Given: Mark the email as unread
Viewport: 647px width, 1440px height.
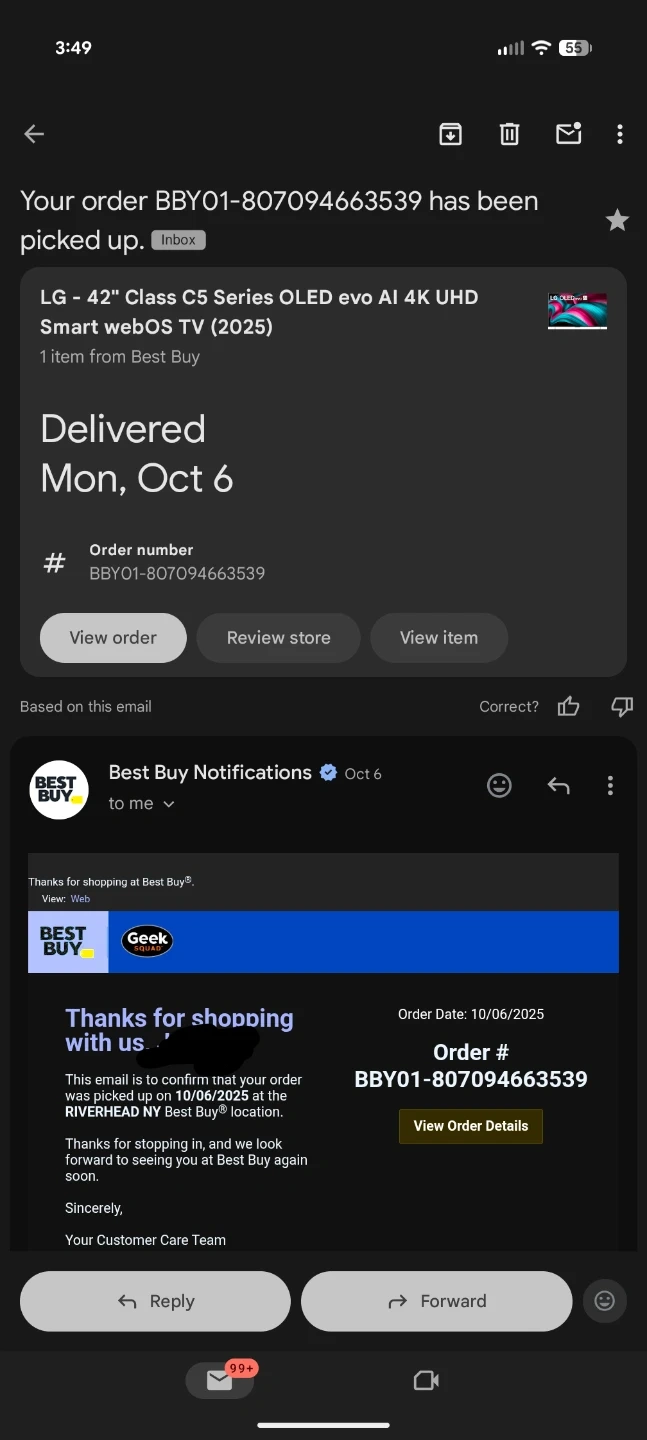Looking at the screenshot, I should (x=569, y=133).
